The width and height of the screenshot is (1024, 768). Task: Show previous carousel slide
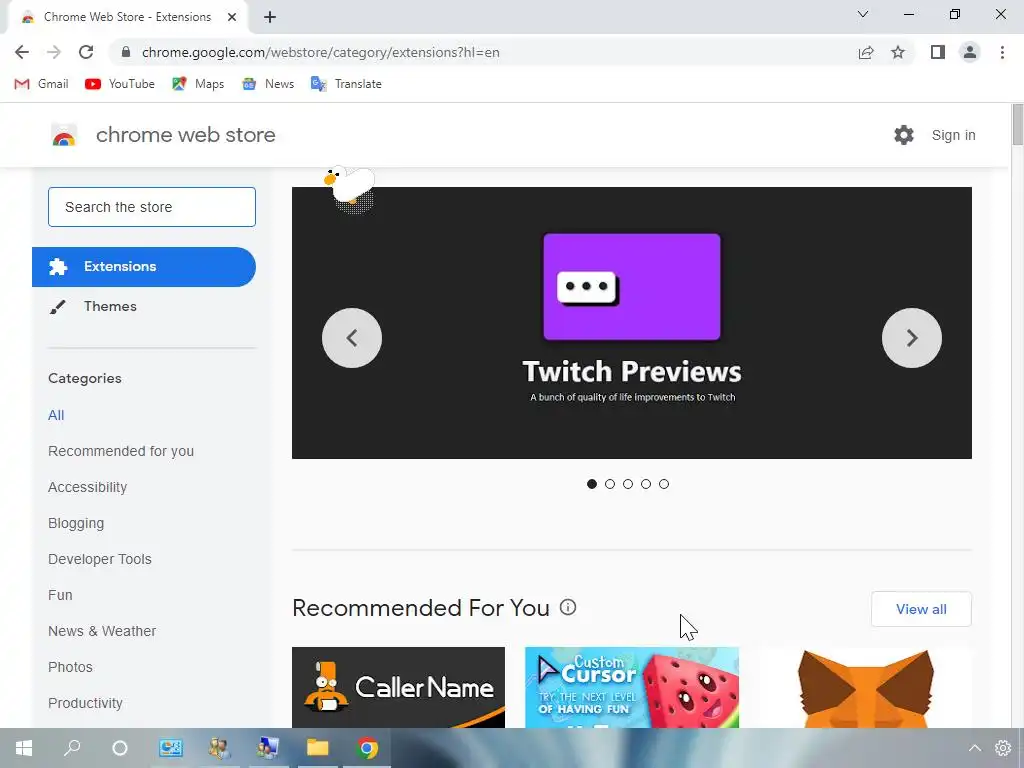pyautogui.click(x=352, y=338)
